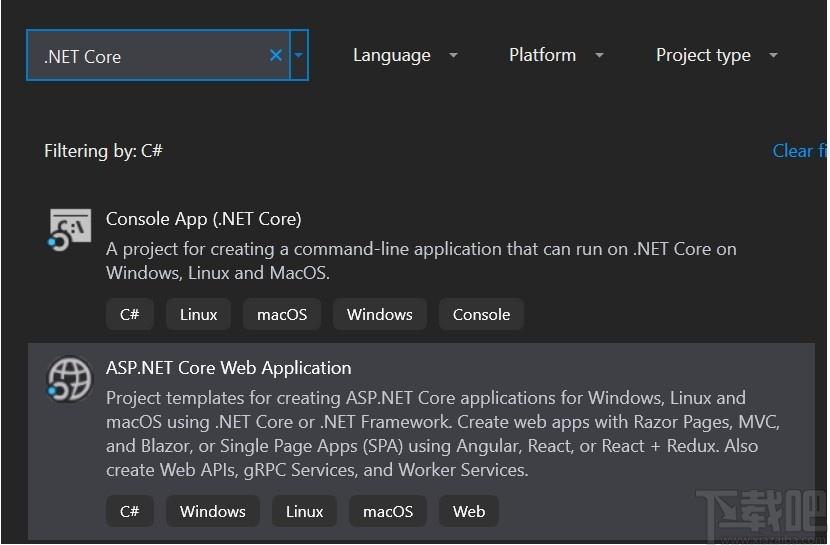Click the macOS tag under Console App

[x=282, y=314]
